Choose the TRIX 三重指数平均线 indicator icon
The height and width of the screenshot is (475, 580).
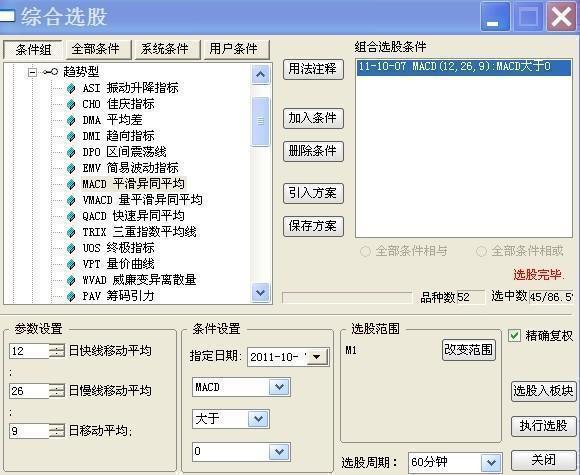click(x=70, y=232)
